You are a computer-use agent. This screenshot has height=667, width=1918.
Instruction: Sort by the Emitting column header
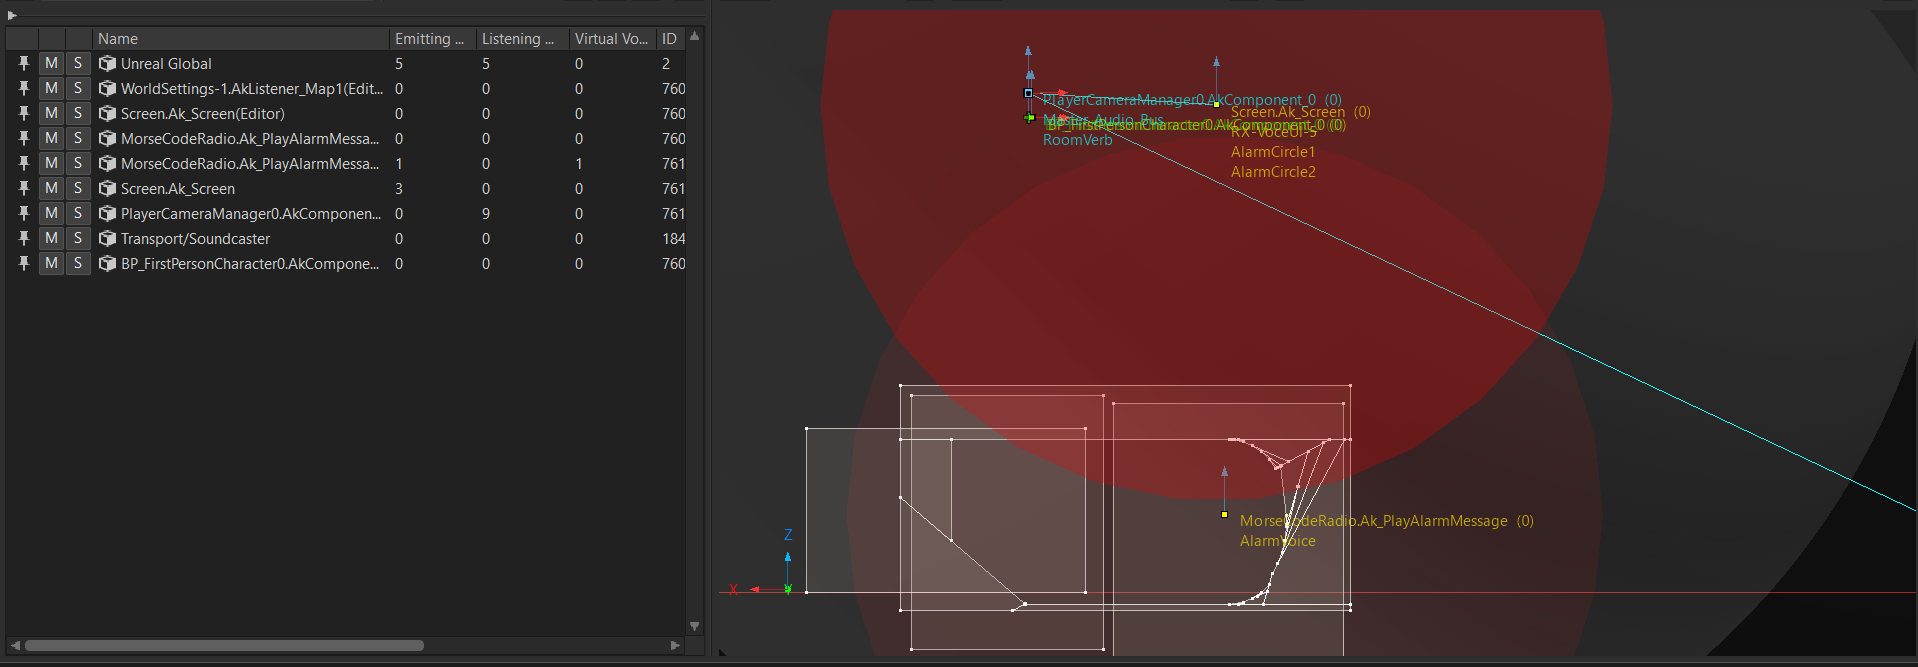click(x=430, y=38)
